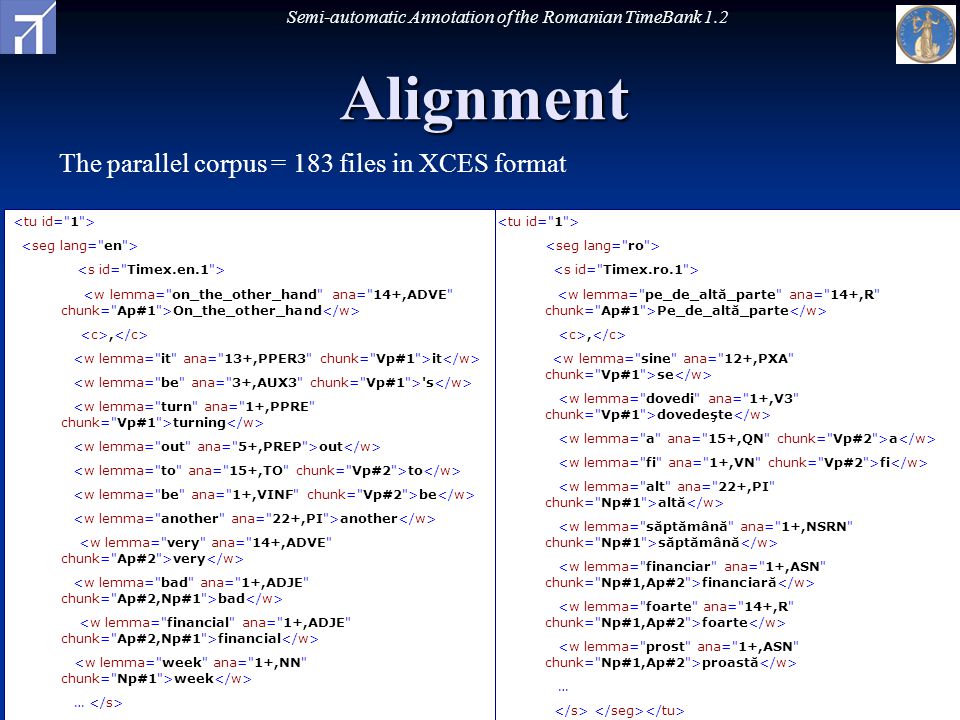This screenshot has width=960, height=720.
Task: Click the line 'The parallel corpus = 183 files in XCES format'
Action: tap(313, 163)
